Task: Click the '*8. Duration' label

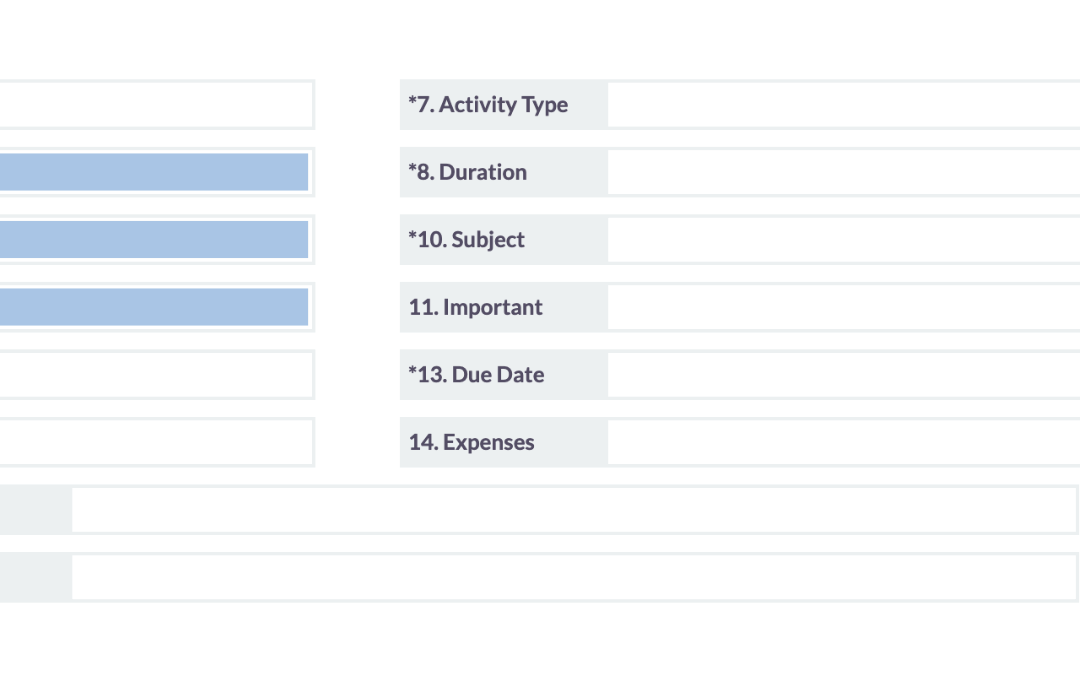Action: 467,172
